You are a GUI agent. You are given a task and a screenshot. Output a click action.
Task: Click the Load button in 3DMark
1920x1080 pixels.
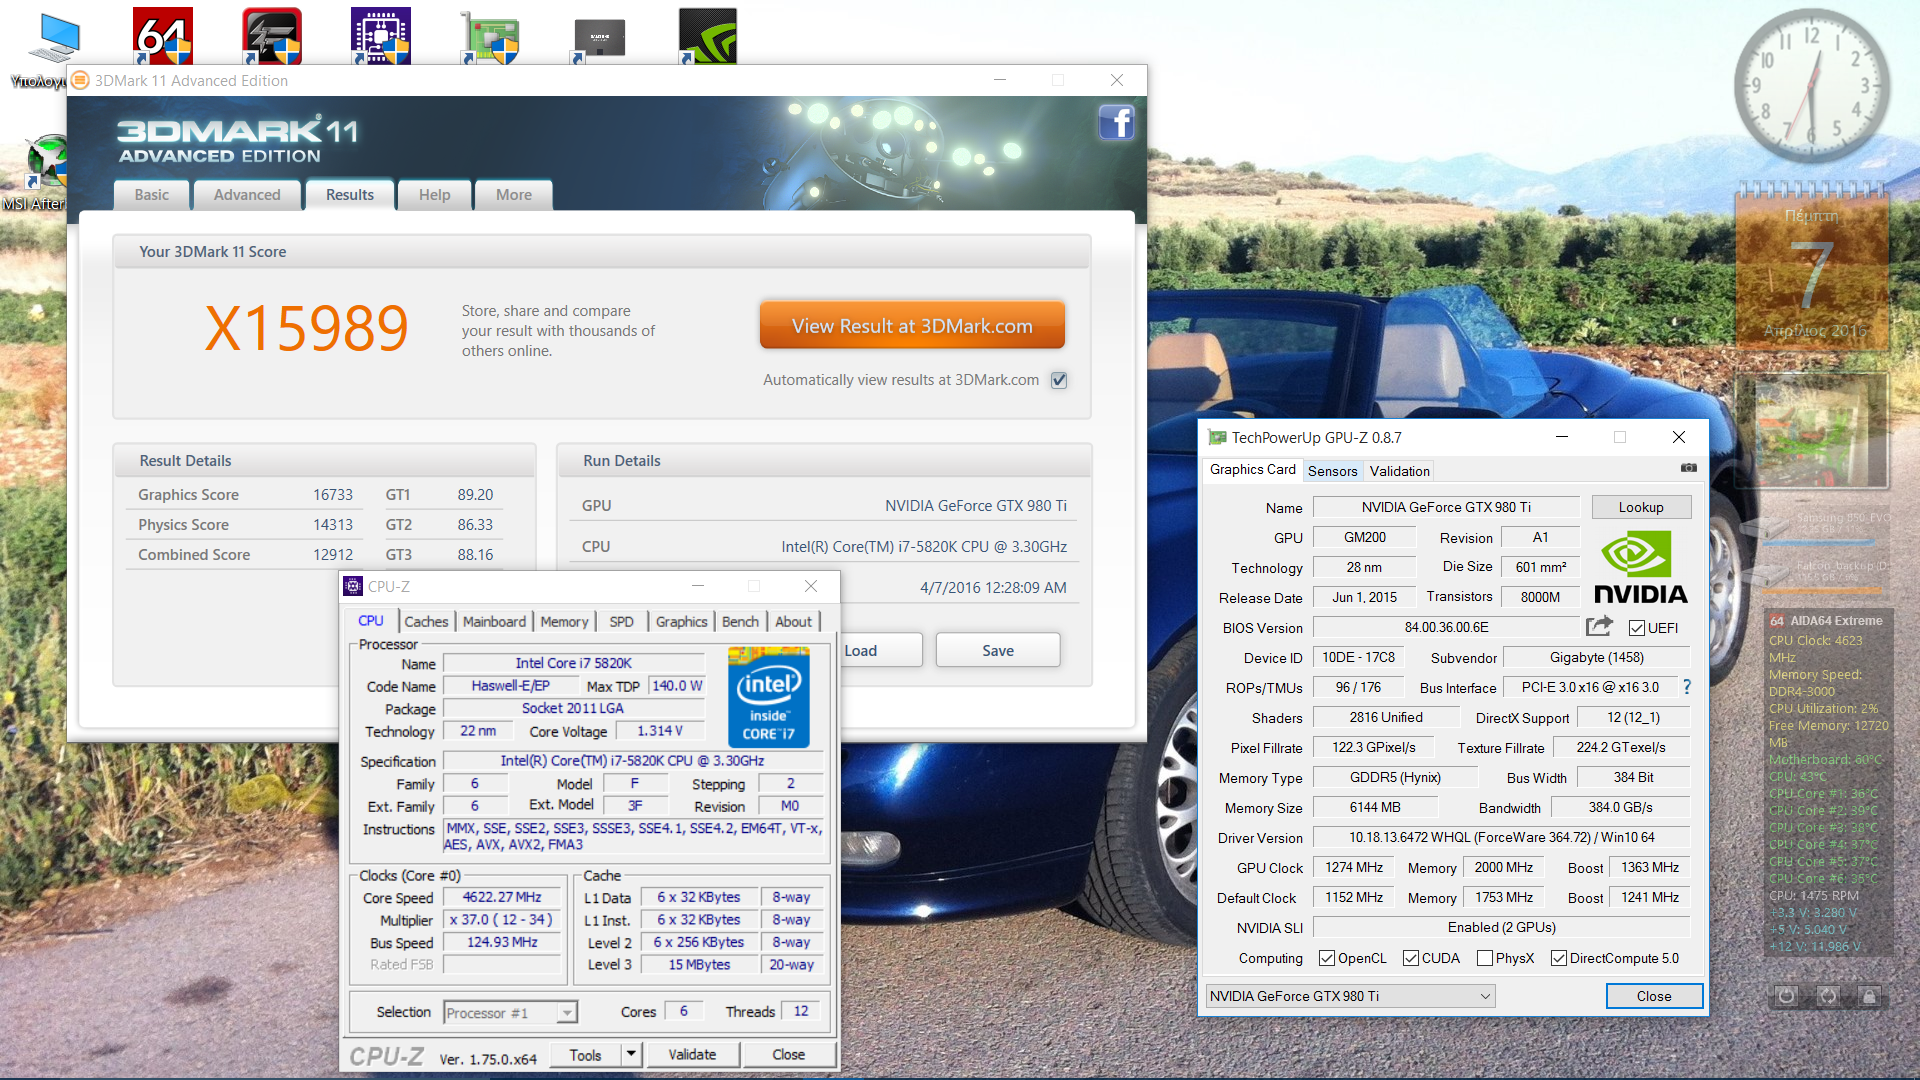880,650
